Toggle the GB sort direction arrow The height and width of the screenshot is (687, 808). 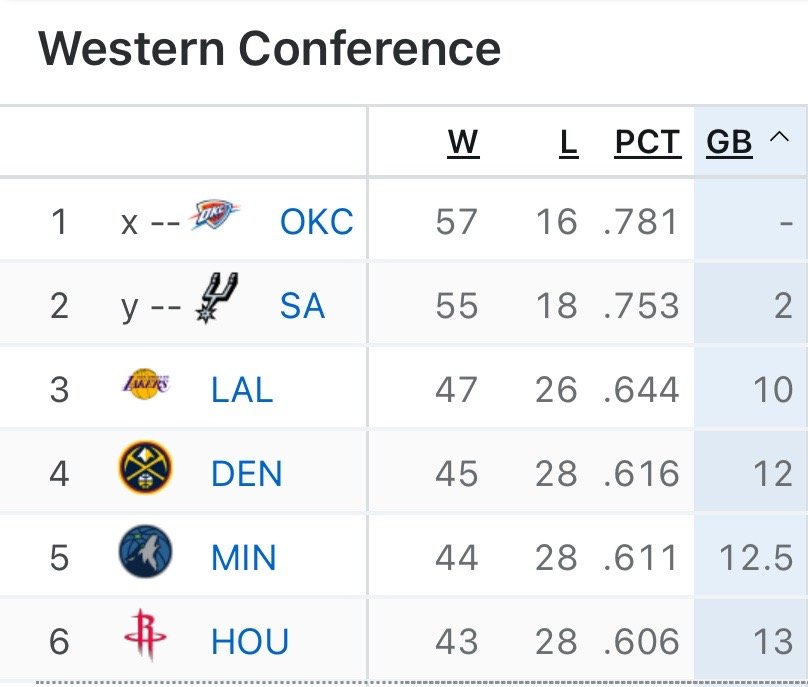pos(779,141)
